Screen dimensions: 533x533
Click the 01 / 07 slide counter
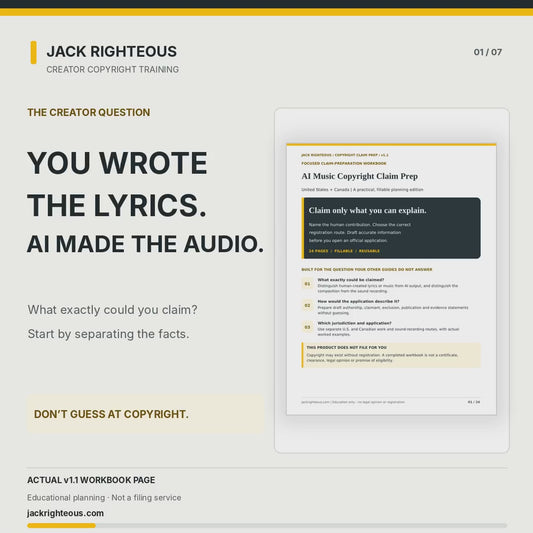coord(488,52)
